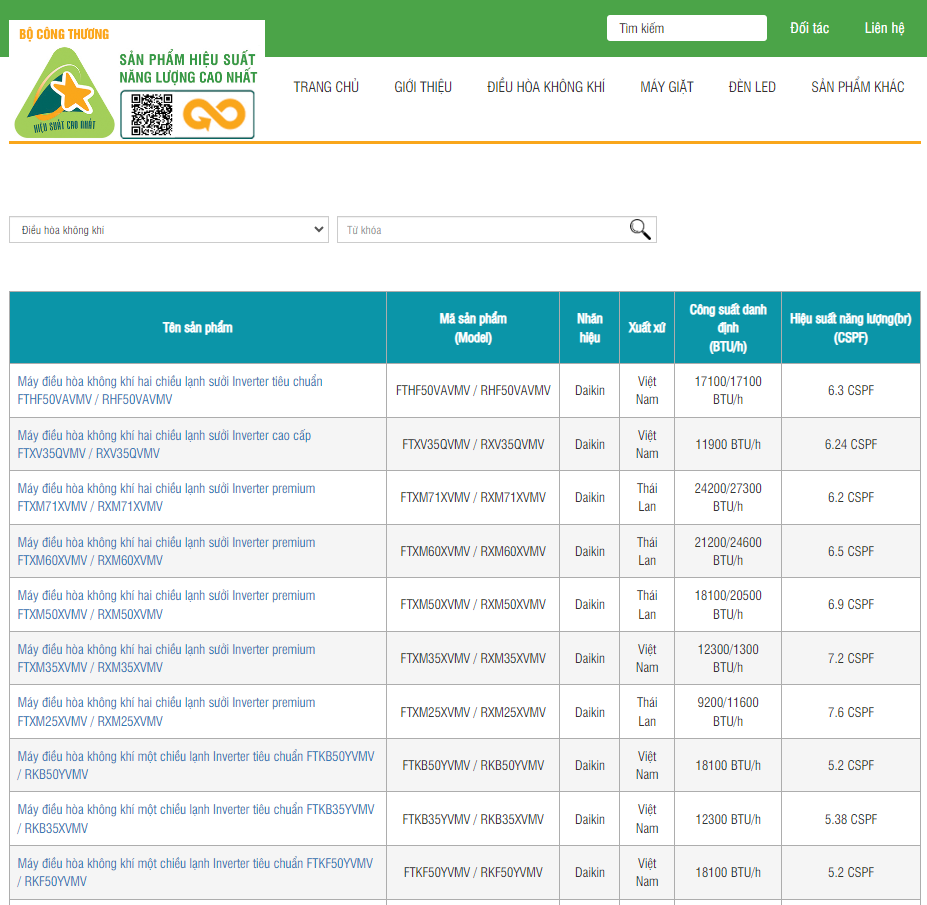The width and height of the screenshot is (927, 905).
Task: Open product link FTKB35YVMV / RKB35XVMV
Action: 196,819
